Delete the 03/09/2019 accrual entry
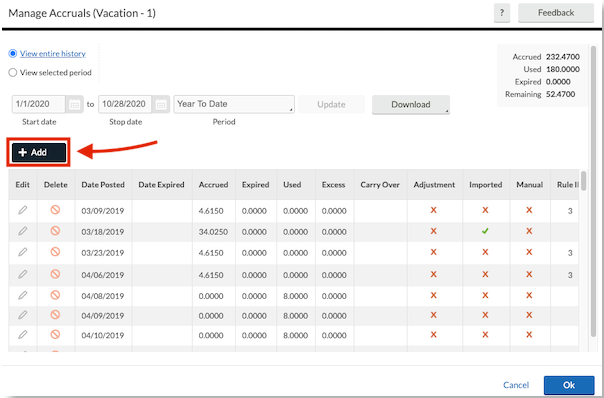 tap(55, 210)
